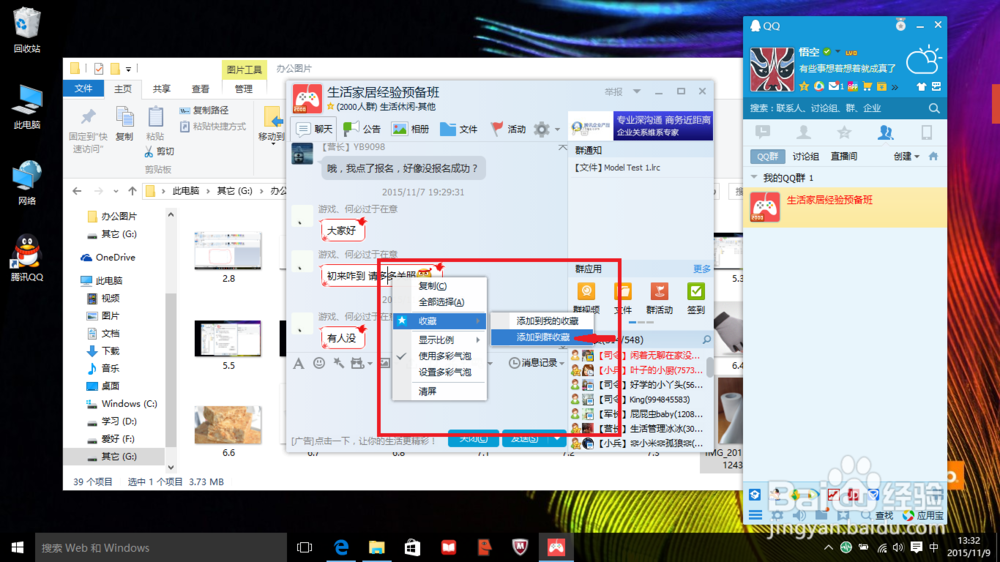Click the 关闭(C) button in chat
1000x562 pixels.
click(x=473, y=439)
